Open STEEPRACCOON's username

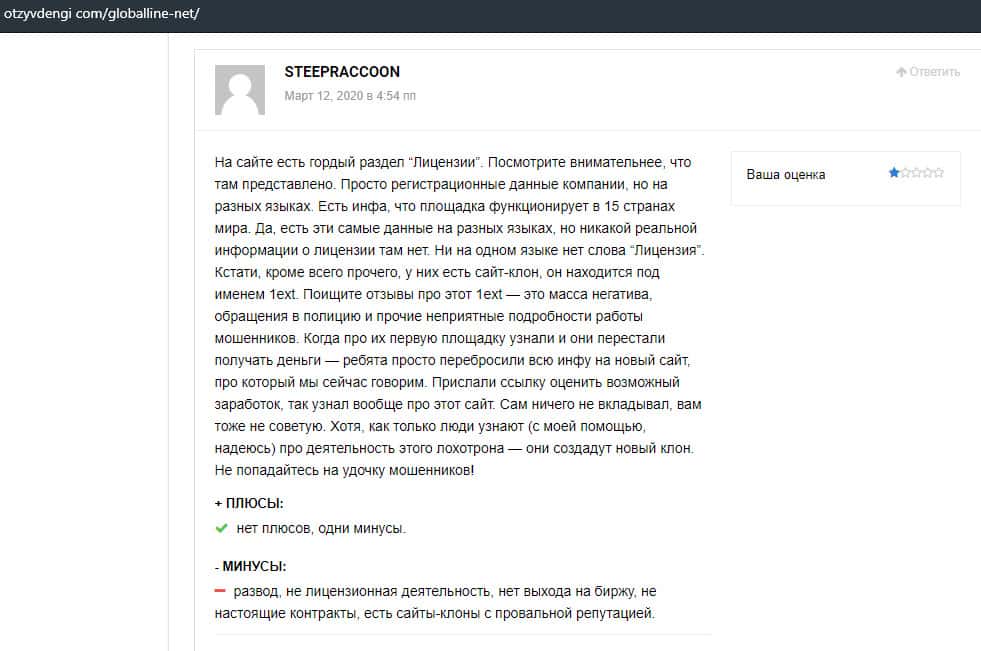[x=342, y=72]
